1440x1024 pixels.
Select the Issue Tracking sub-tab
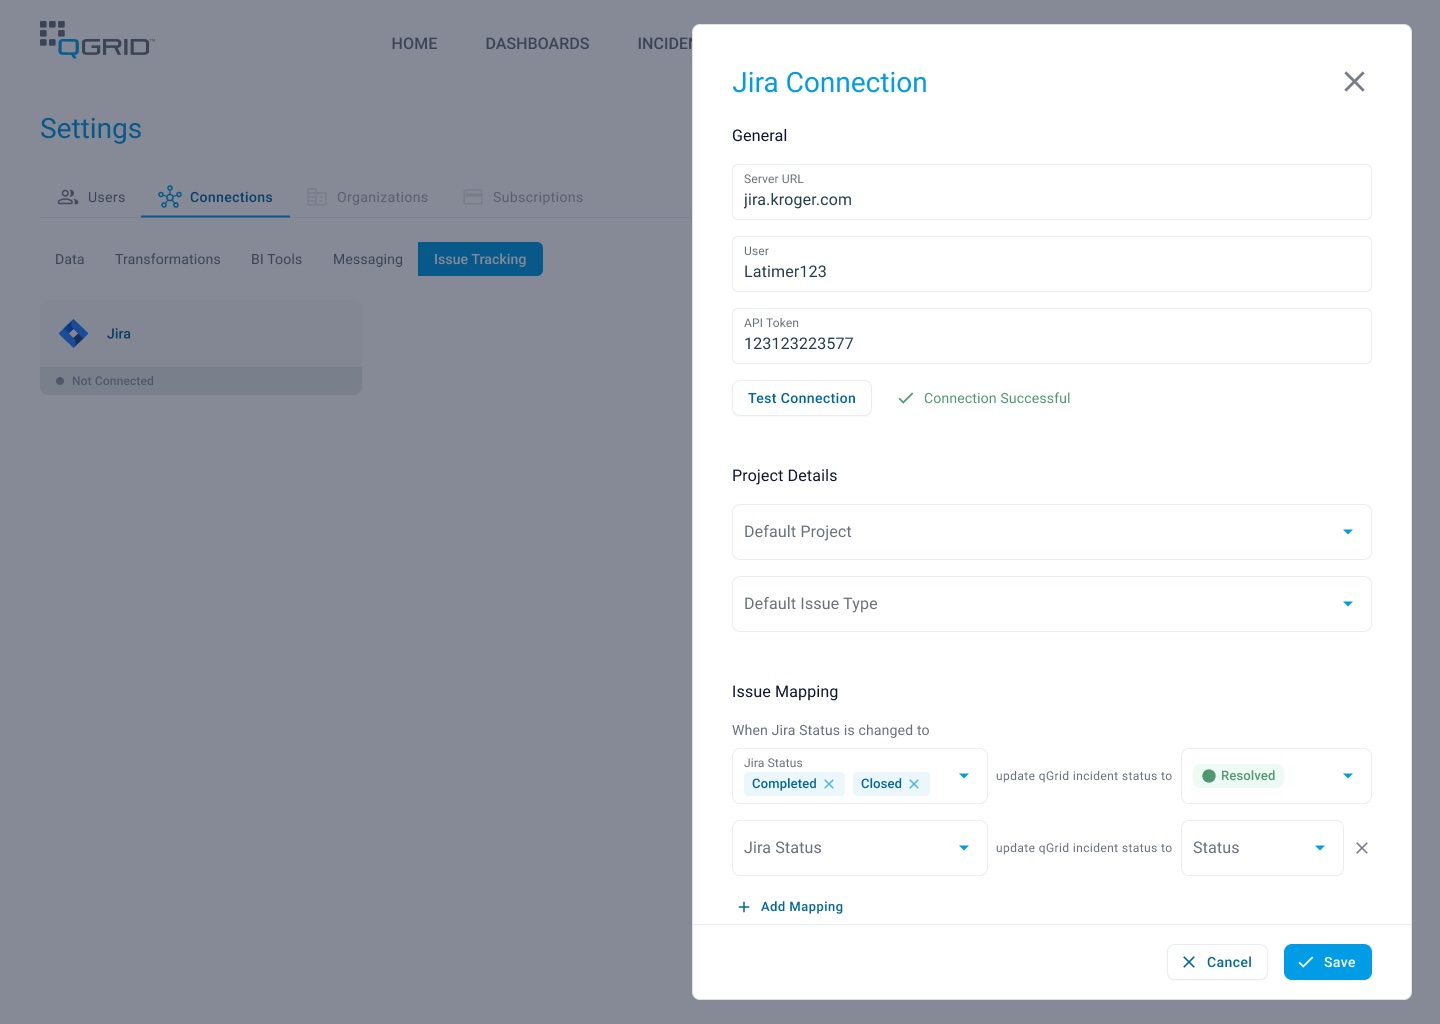click(x=480, y=259)
